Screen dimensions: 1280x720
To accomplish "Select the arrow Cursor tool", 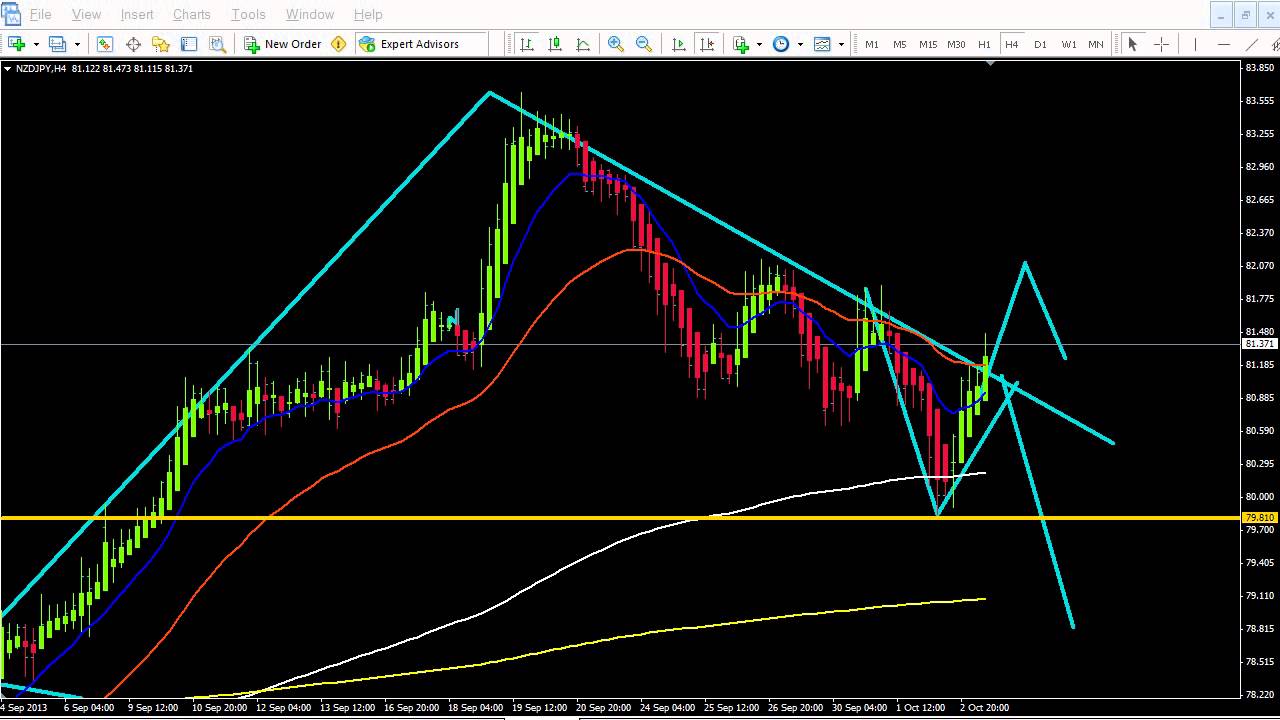I will click(x=1133, y=44).
